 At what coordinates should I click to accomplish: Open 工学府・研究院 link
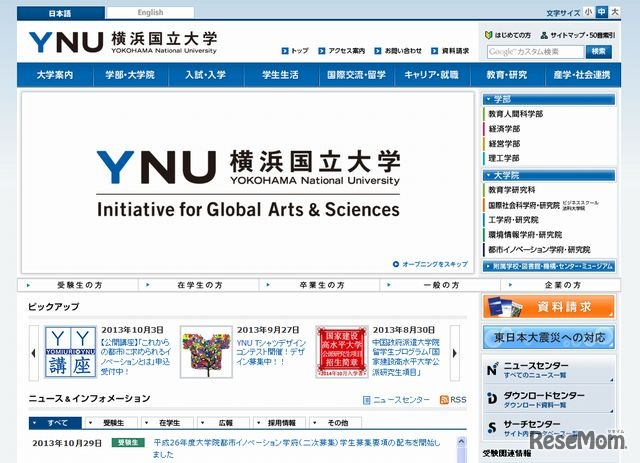click(x=513, y=220)
